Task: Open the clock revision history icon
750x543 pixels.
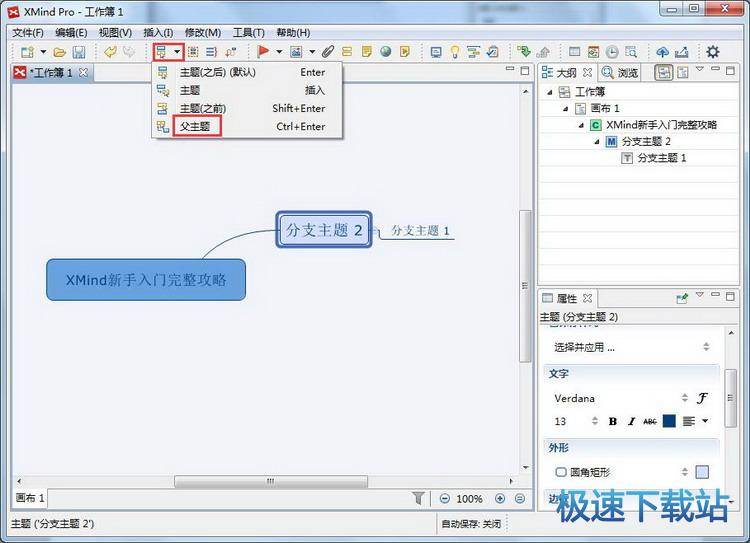Action: 612,52
